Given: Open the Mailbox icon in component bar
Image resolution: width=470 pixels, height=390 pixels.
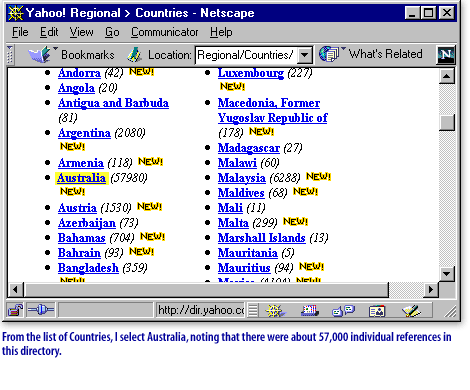Looking at the screenshot, I should 310,311.
